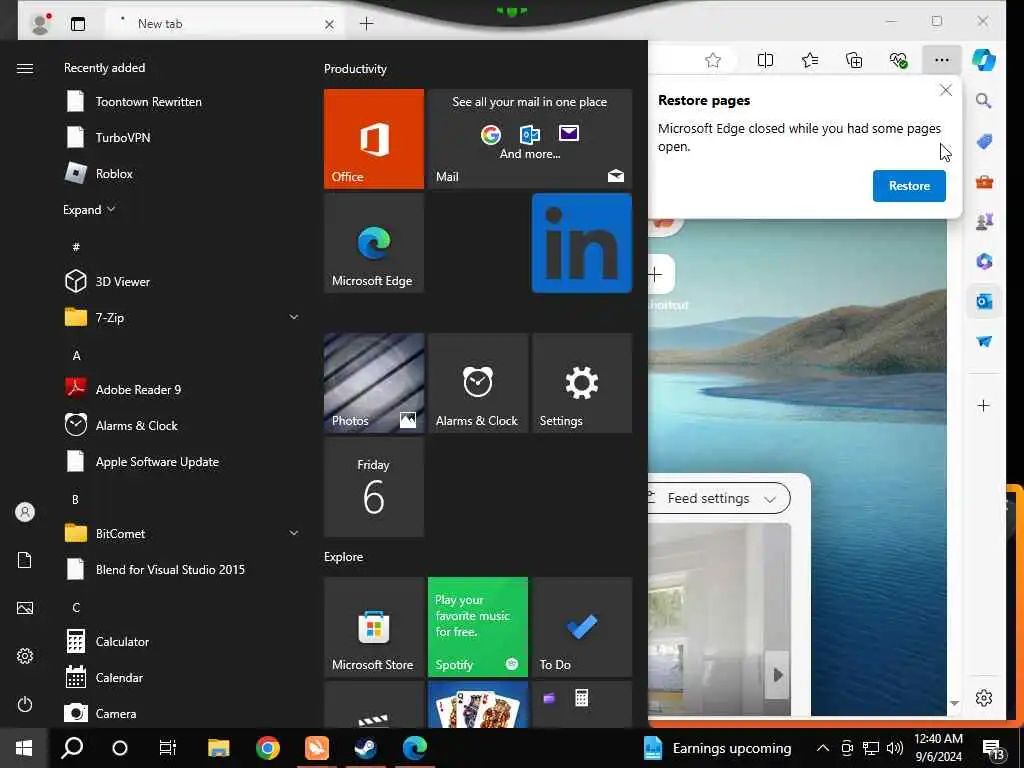This screenshot has height=768, width=1024.
Task: Select the # group header
Action: 76,247
